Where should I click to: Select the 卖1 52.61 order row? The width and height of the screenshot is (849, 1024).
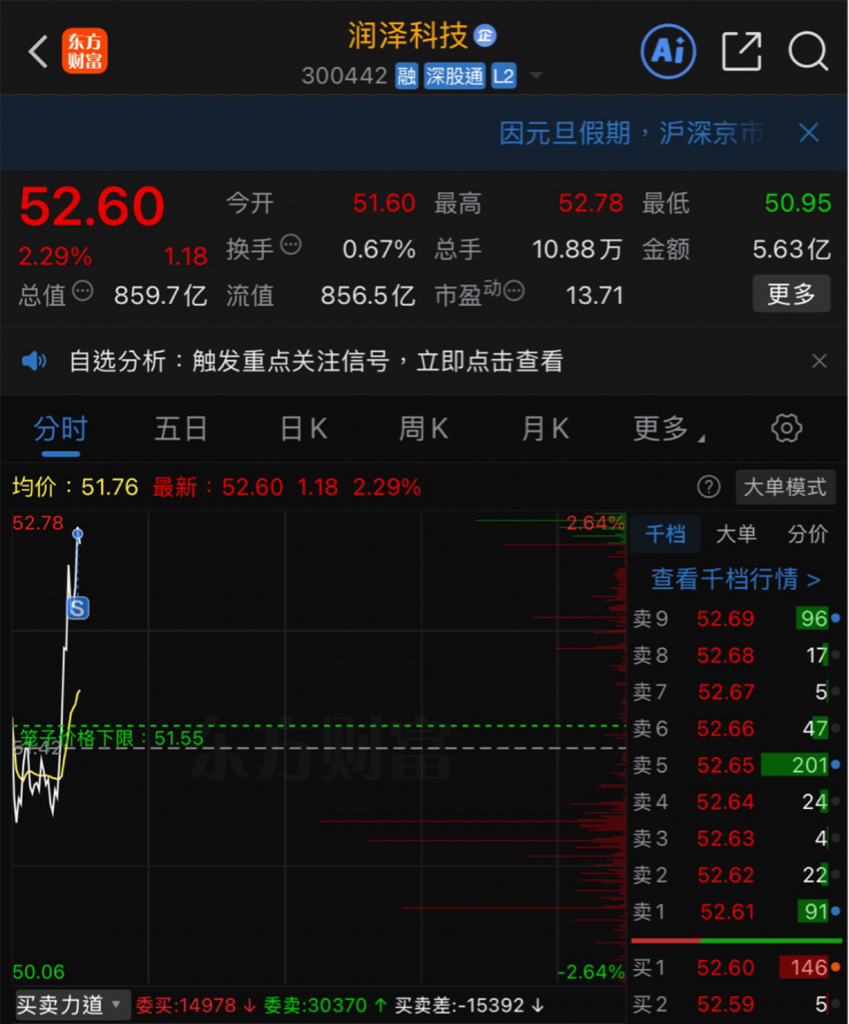(736, 911)
